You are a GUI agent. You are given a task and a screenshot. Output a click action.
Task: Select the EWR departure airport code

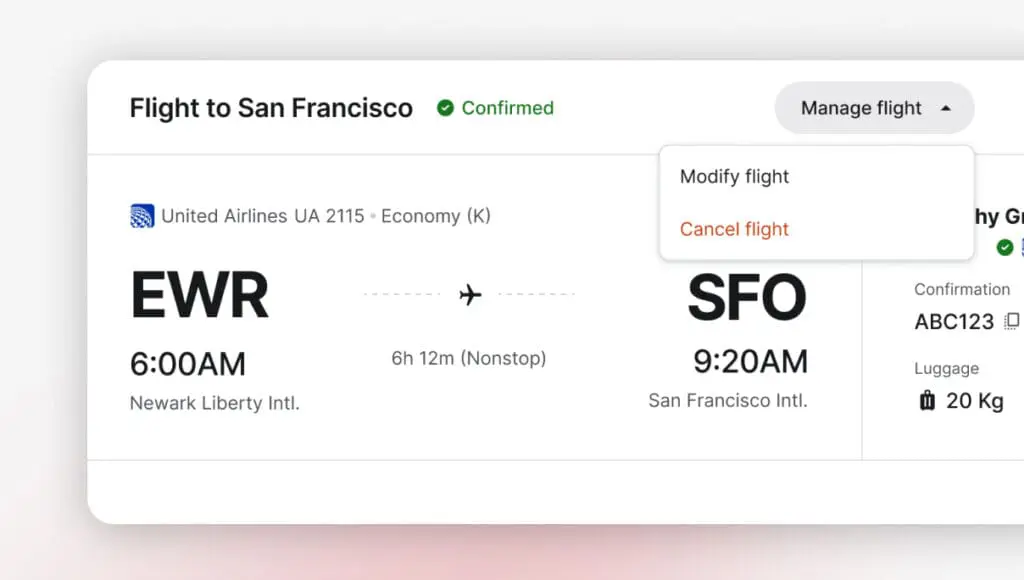click(199, 296)
